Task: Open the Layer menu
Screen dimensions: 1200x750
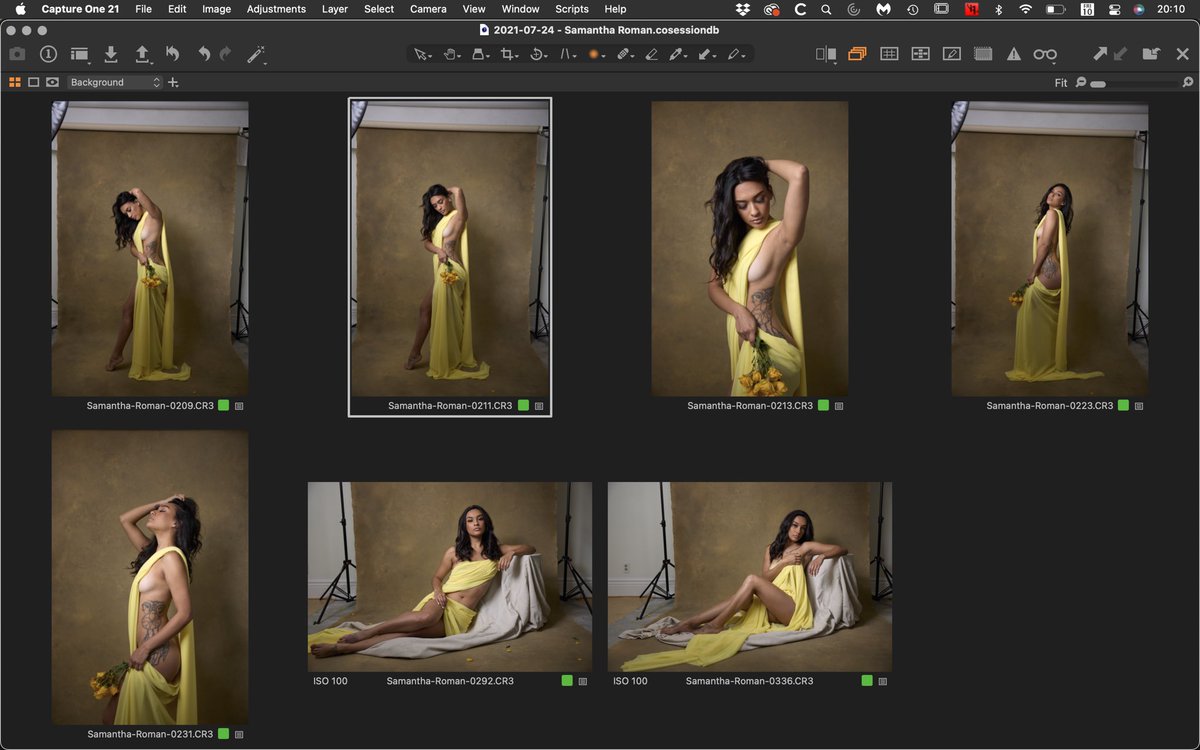Action: (335, 9)
